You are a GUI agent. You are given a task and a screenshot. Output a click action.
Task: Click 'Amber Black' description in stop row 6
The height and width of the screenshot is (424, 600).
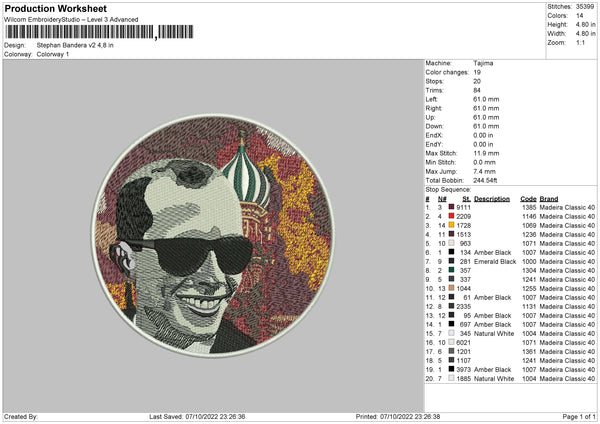[x=492, y=252]
